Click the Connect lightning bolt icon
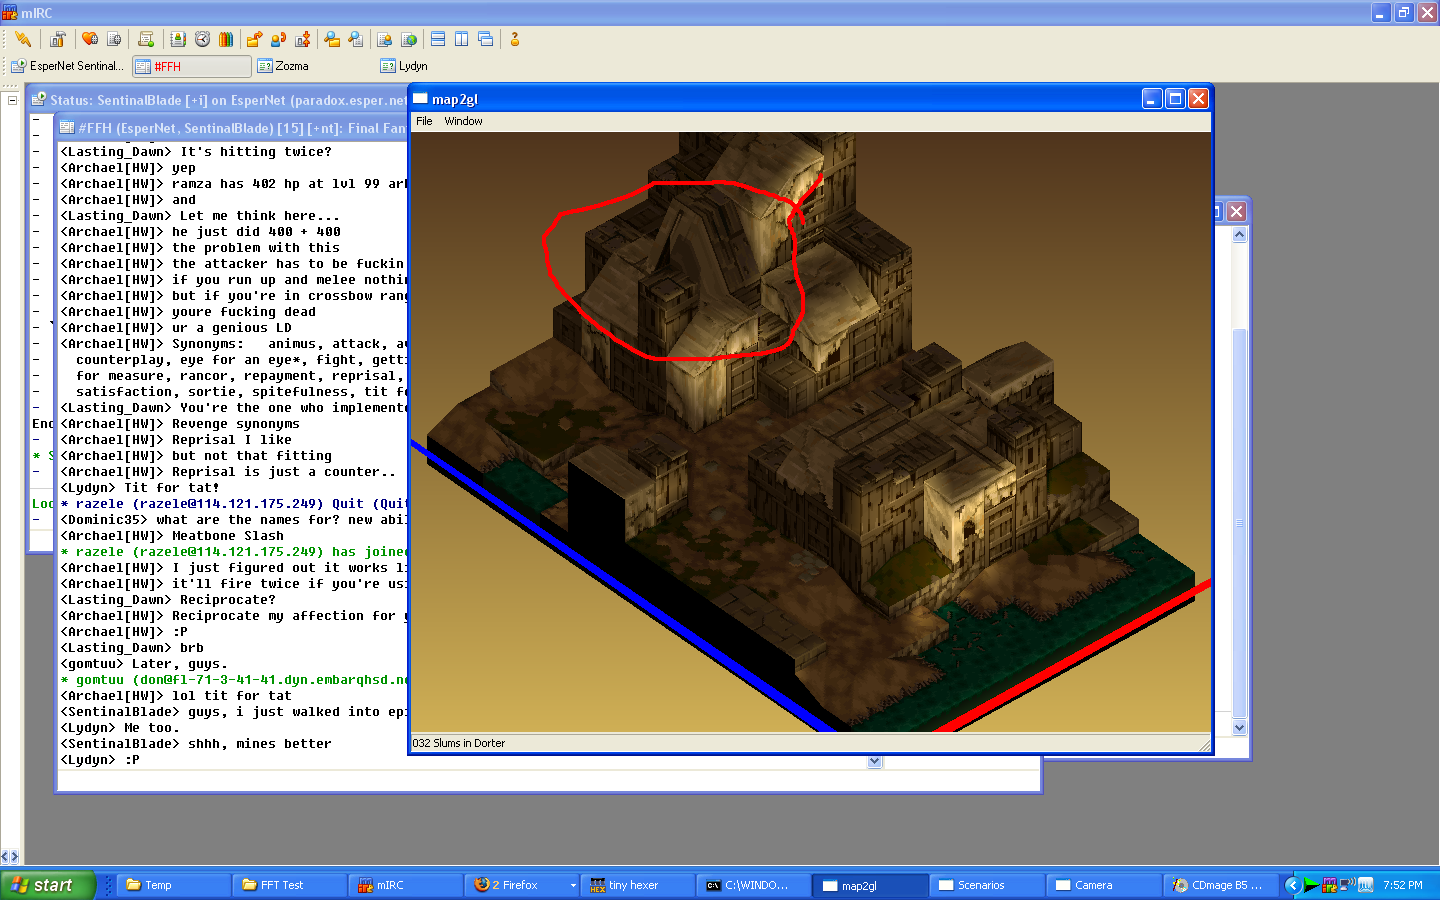This screenshot has width=1440, height=900. [x=23, y=39]
